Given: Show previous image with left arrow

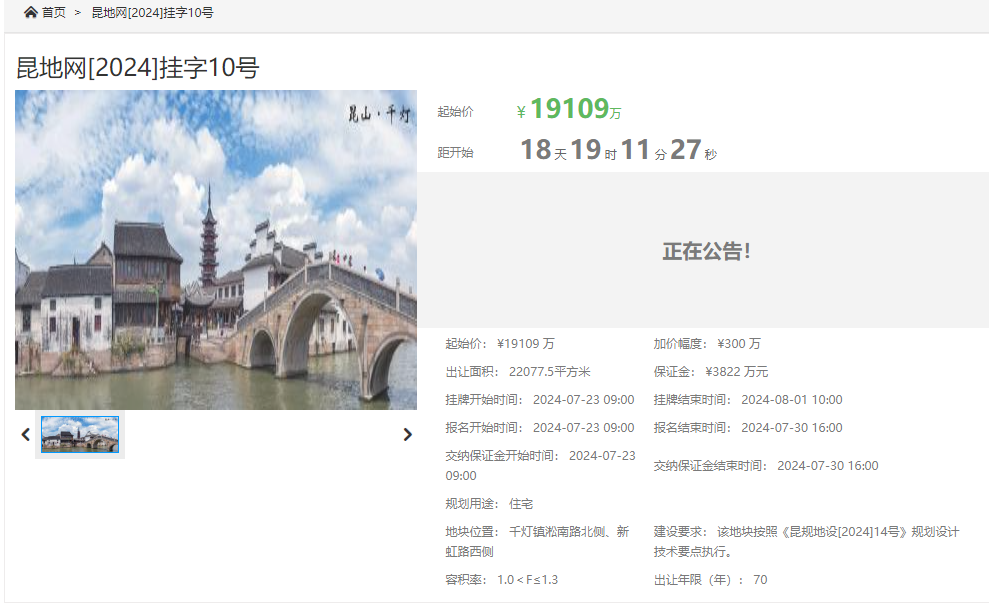Looking at the screenshot, I should pos(26,435).
